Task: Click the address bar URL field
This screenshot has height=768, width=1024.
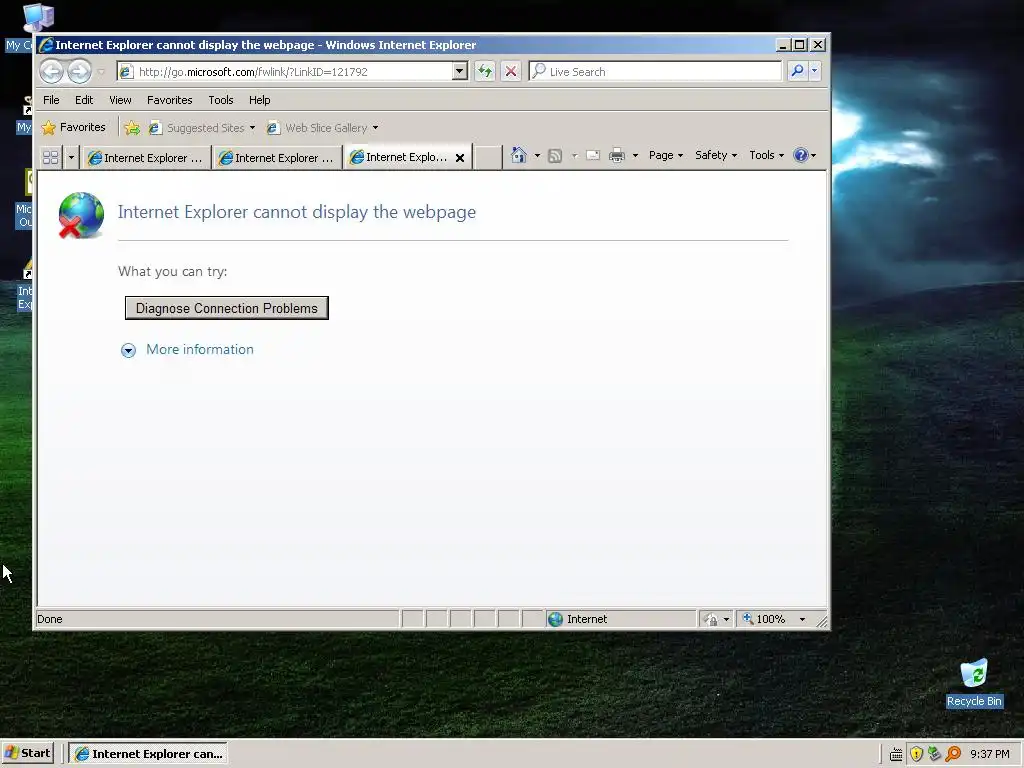Action: (285, 71)
